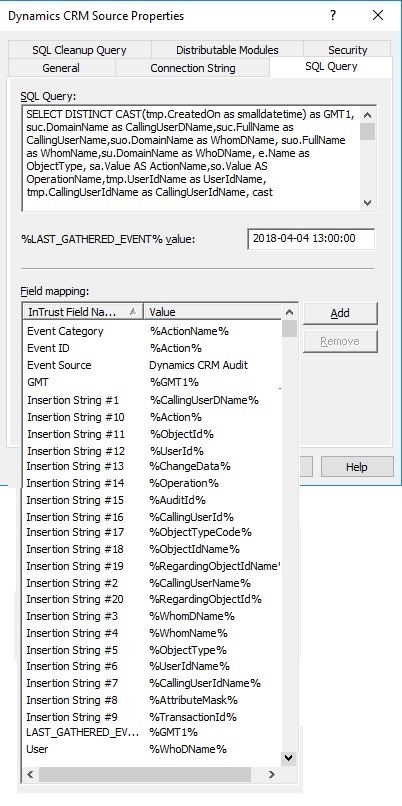Image resolution: width=402 pixels, height=806 pixels.
Task: Select the LAST_GATHERED_EV... row
Action: click(x=153, y=732)
